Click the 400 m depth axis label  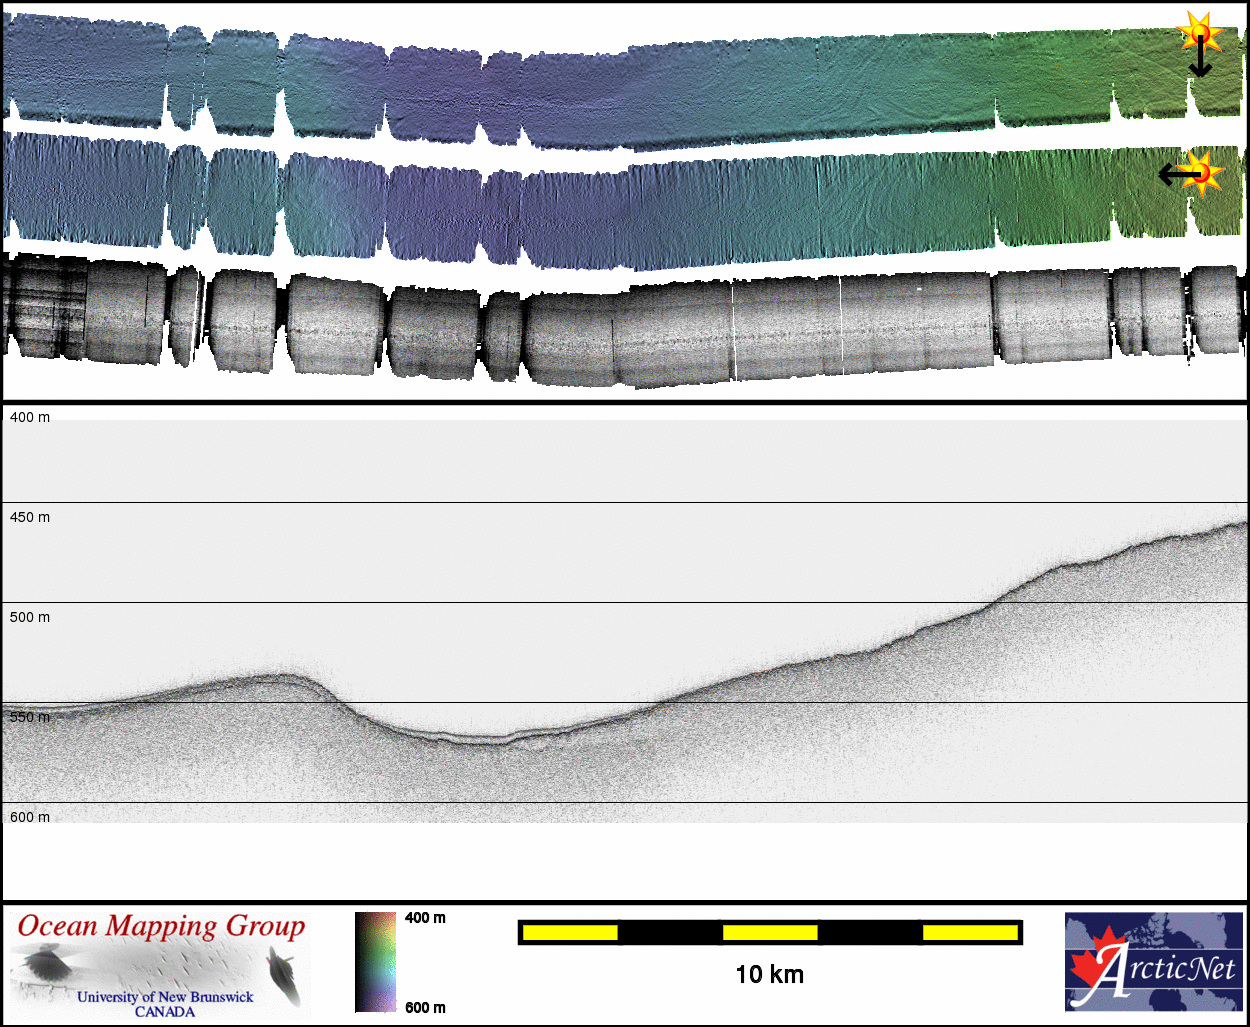point(30,417)
